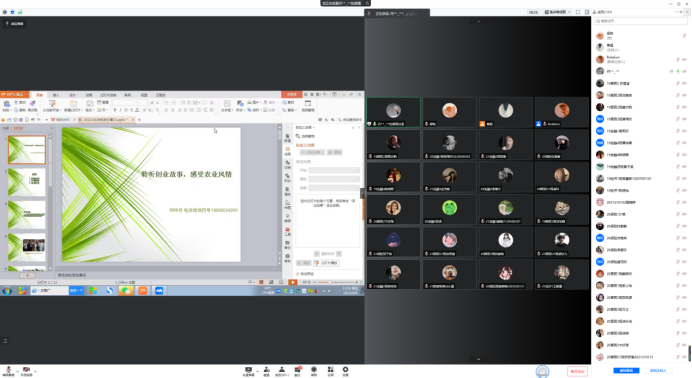
Task: Open the meeting chat icon
Action: (x=297, y=371)
